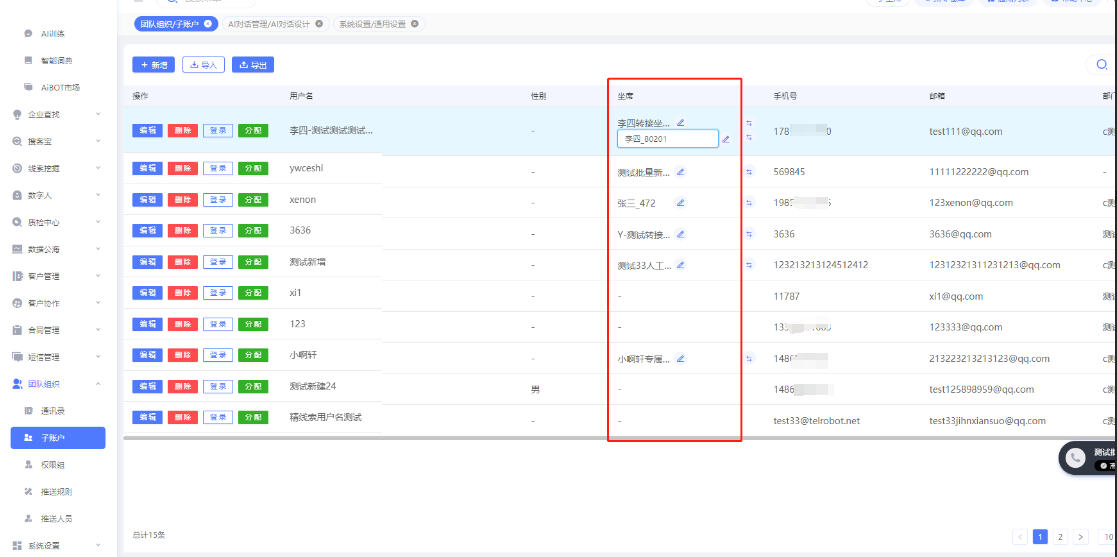This screenshot has width=1117, height=557.
Task: Close the AI对话管理/AI对话设计 tab
Action: click(x=319, y=23)
